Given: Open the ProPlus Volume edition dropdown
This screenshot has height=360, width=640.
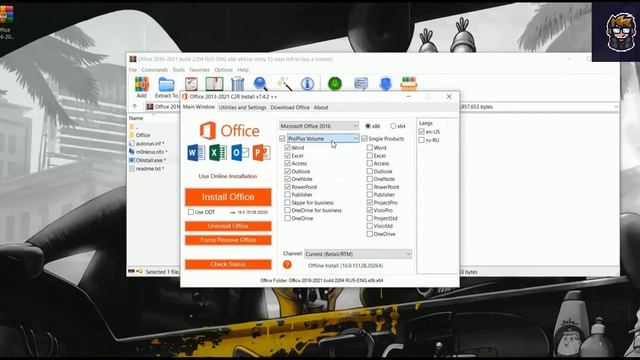Looking at the screenshot, I should pyautogui.click(x=323, y=139).
